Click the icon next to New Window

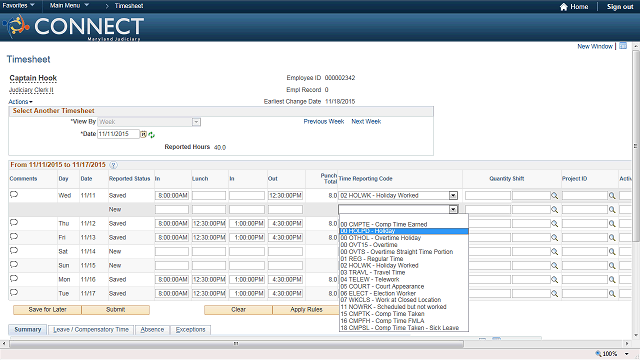[623, 46]
